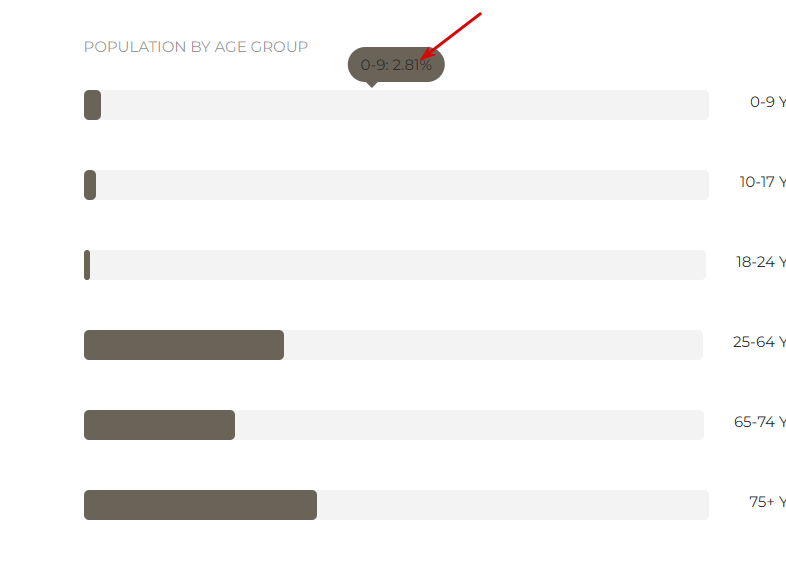Click the empty gray track of the 10-17 bar
Viewport: 786px width, 570px height.
(x=403, y=185)
